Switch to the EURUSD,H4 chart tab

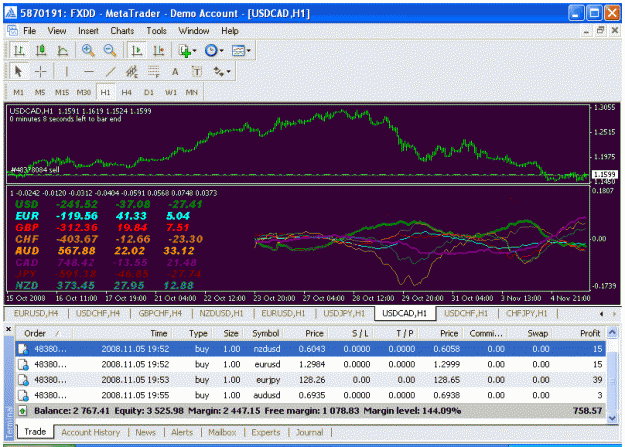(x=36, y=314)
